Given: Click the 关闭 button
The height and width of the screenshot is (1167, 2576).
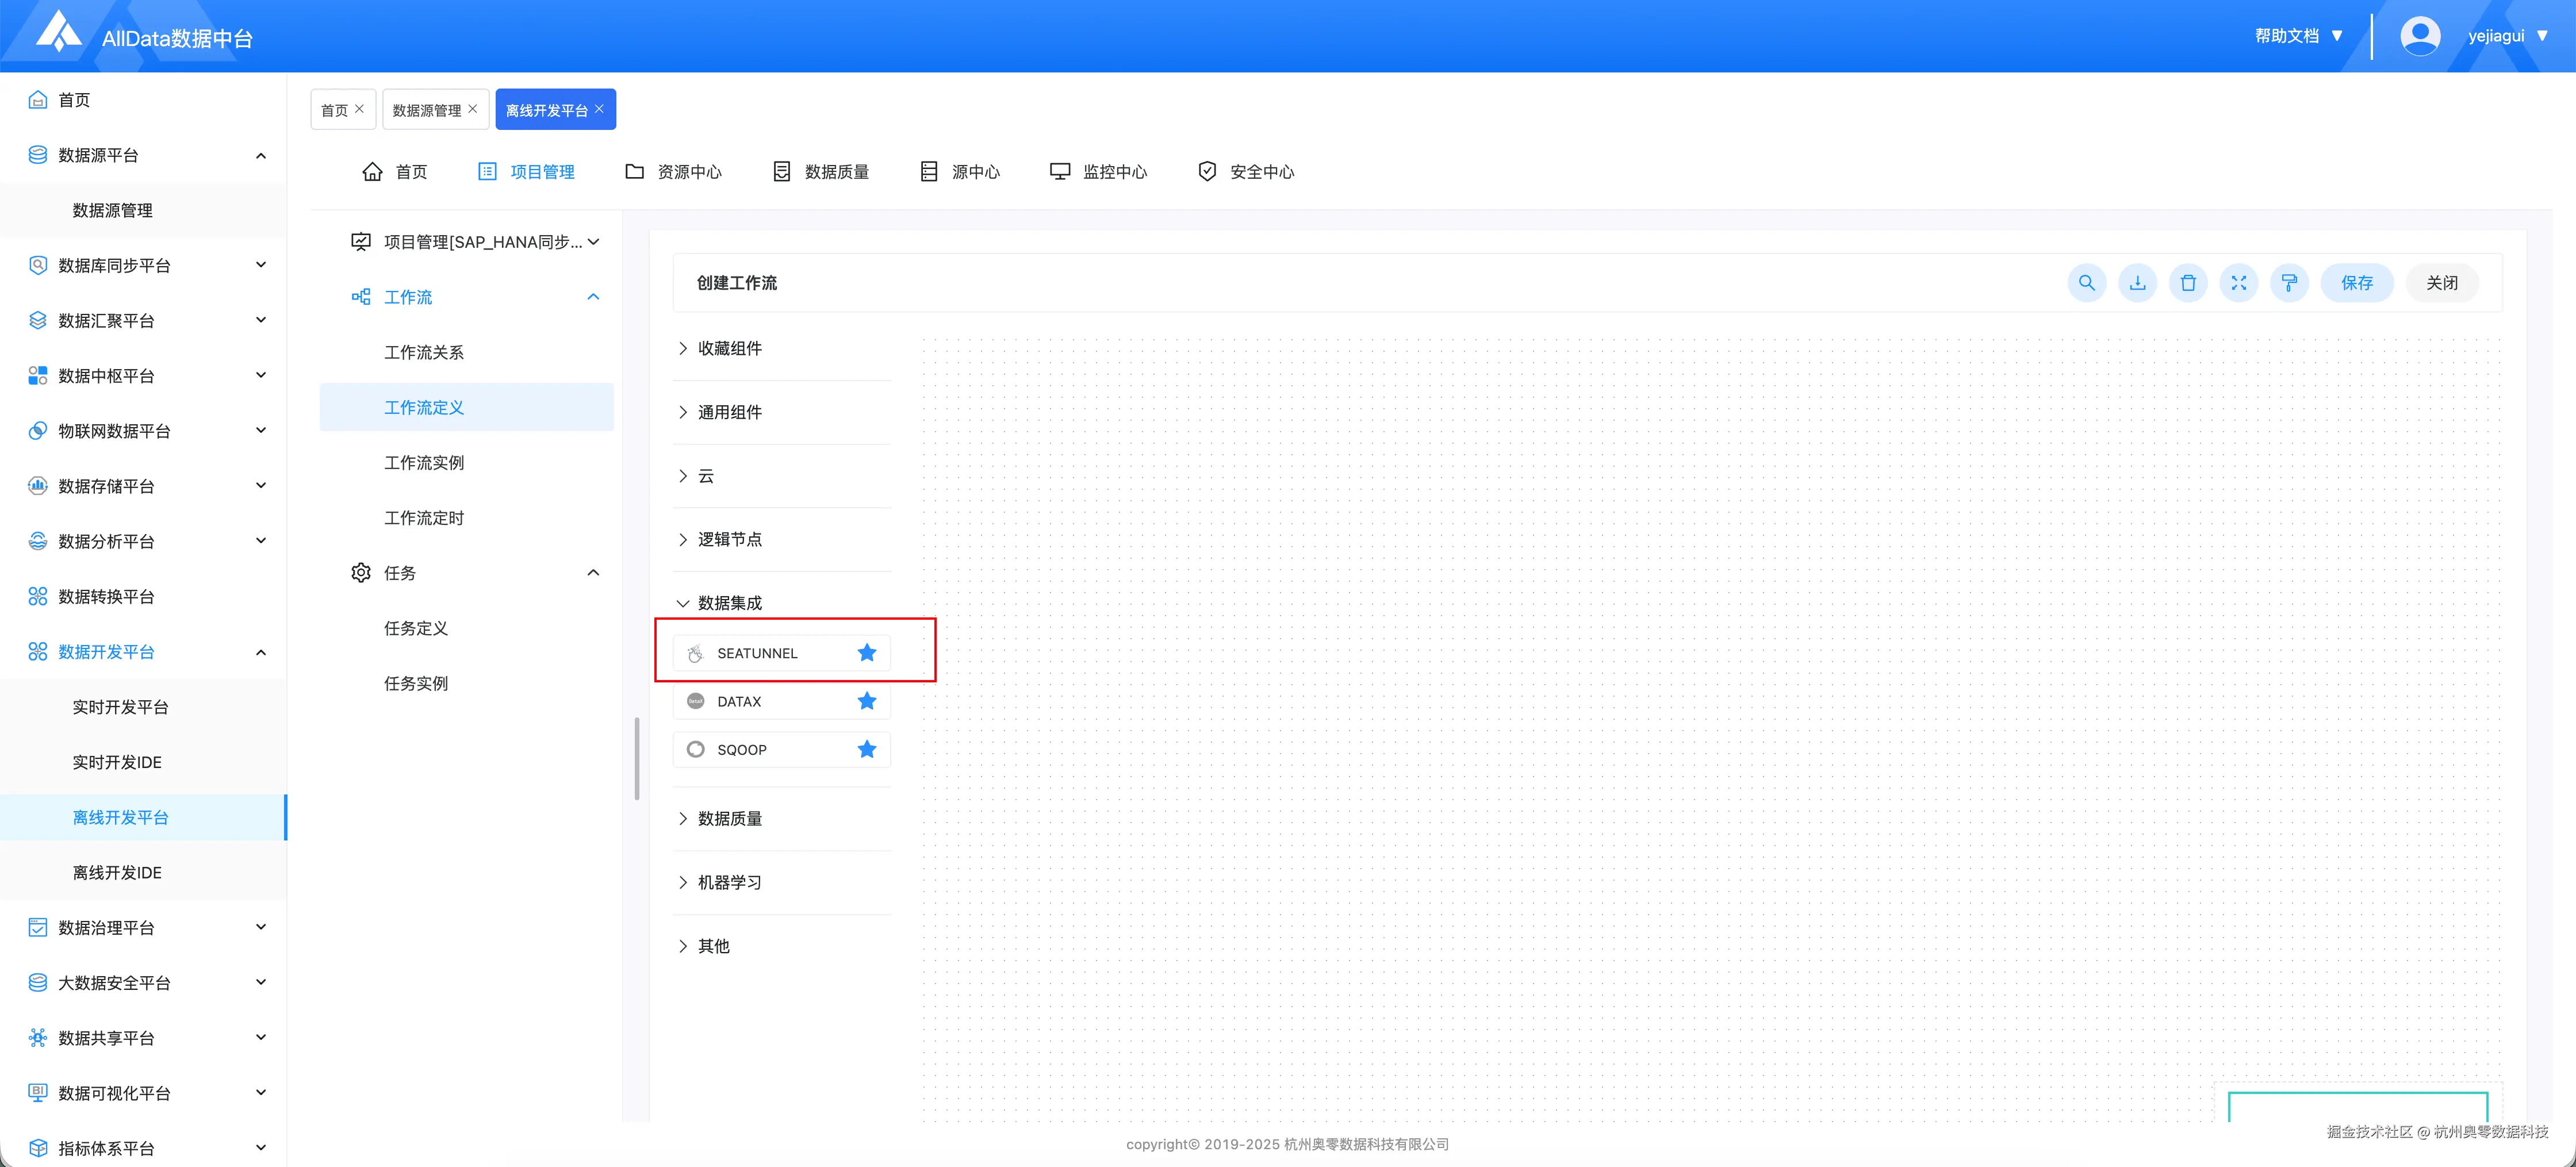Looking at the screenshot, I should (x=2441, y=283).
